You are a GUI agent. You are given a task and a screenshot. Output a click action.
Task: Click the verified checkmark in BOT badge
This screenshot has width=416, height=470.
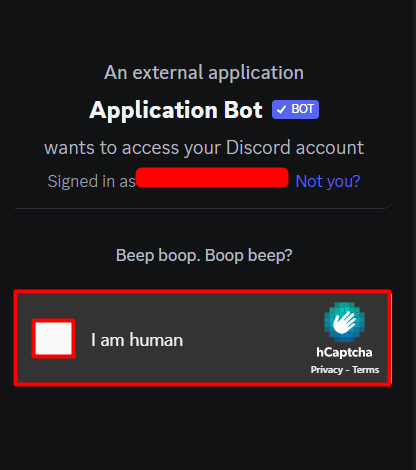coord(282,109)
